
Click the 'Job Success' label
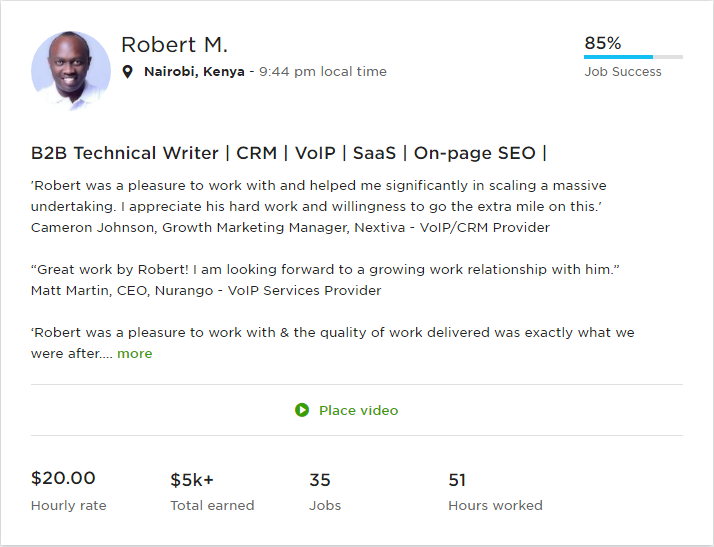click(x=623, y=72)
